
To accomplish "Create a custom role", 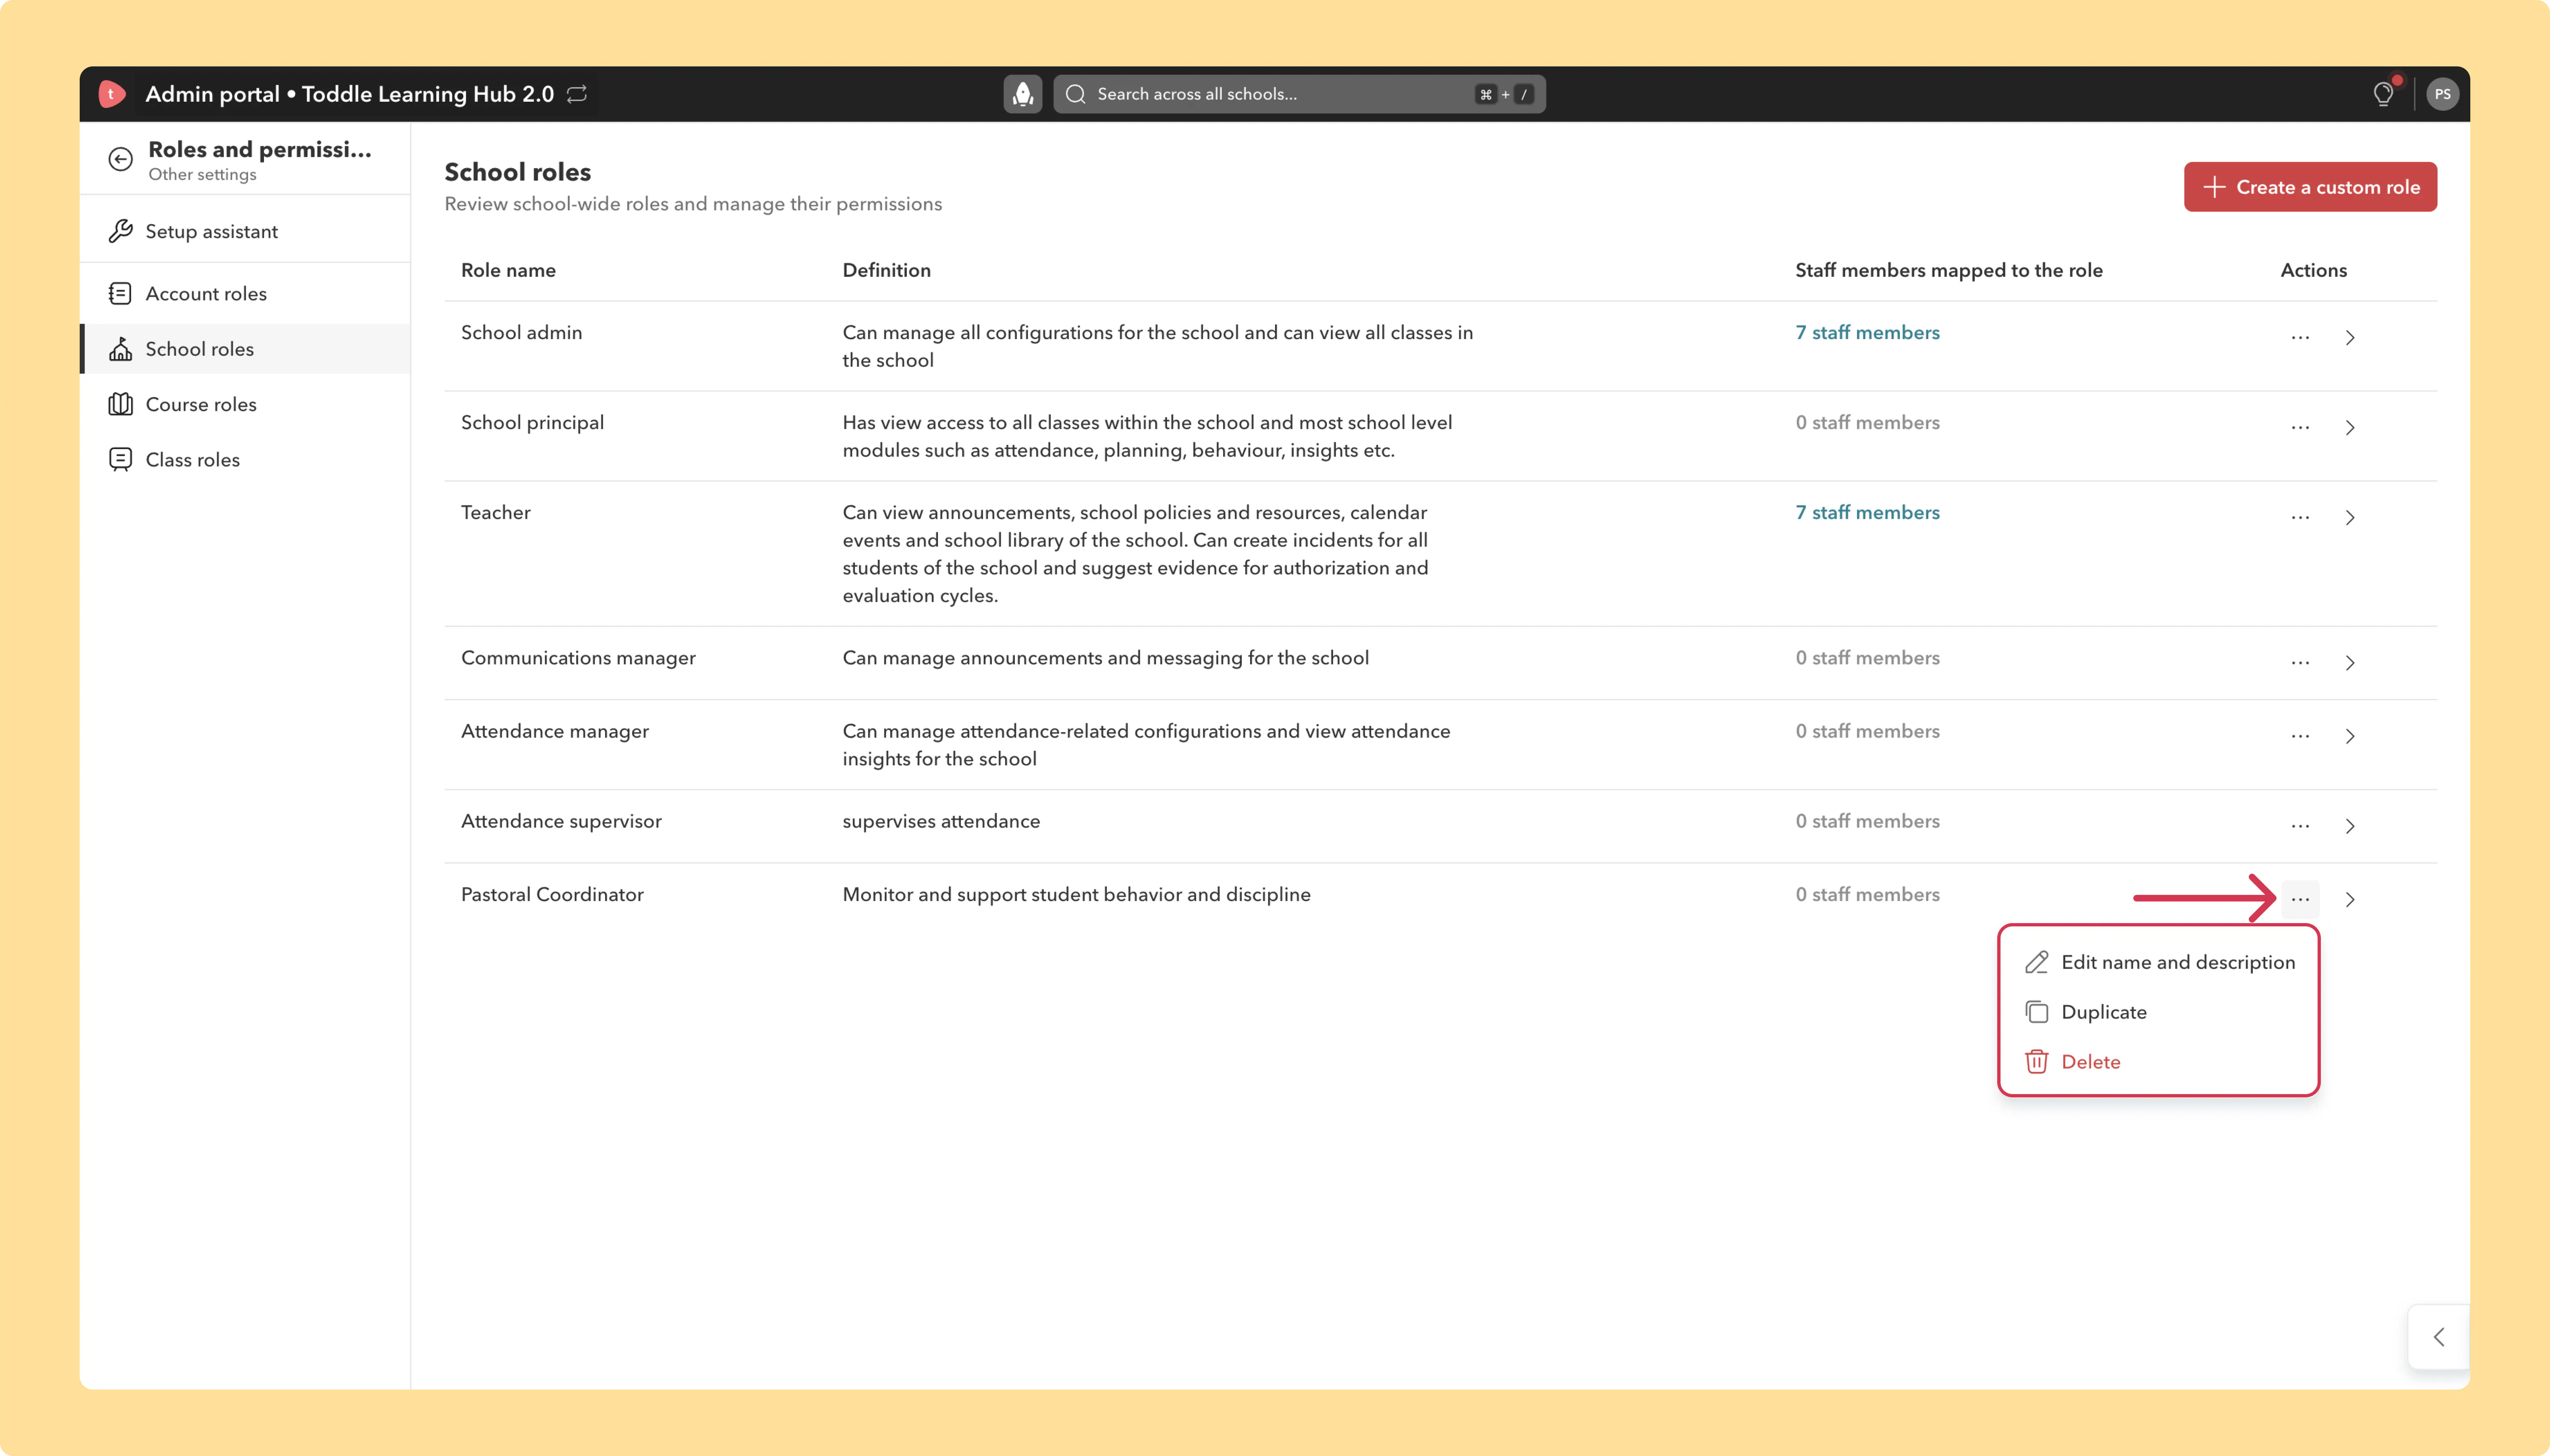I will tap(2310, 187).
